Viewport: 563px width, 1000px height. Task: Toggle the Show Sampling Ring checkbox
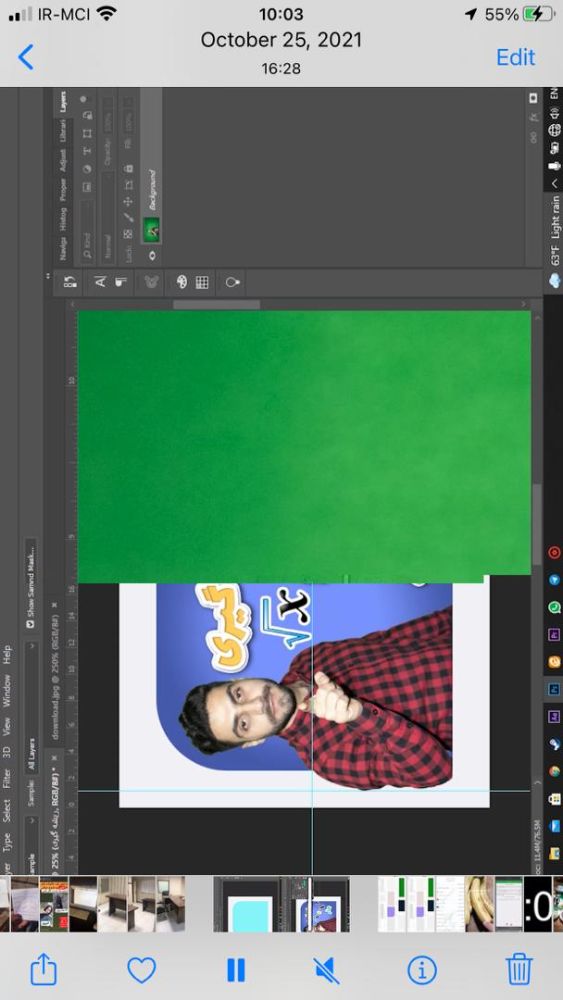point(31,625)
